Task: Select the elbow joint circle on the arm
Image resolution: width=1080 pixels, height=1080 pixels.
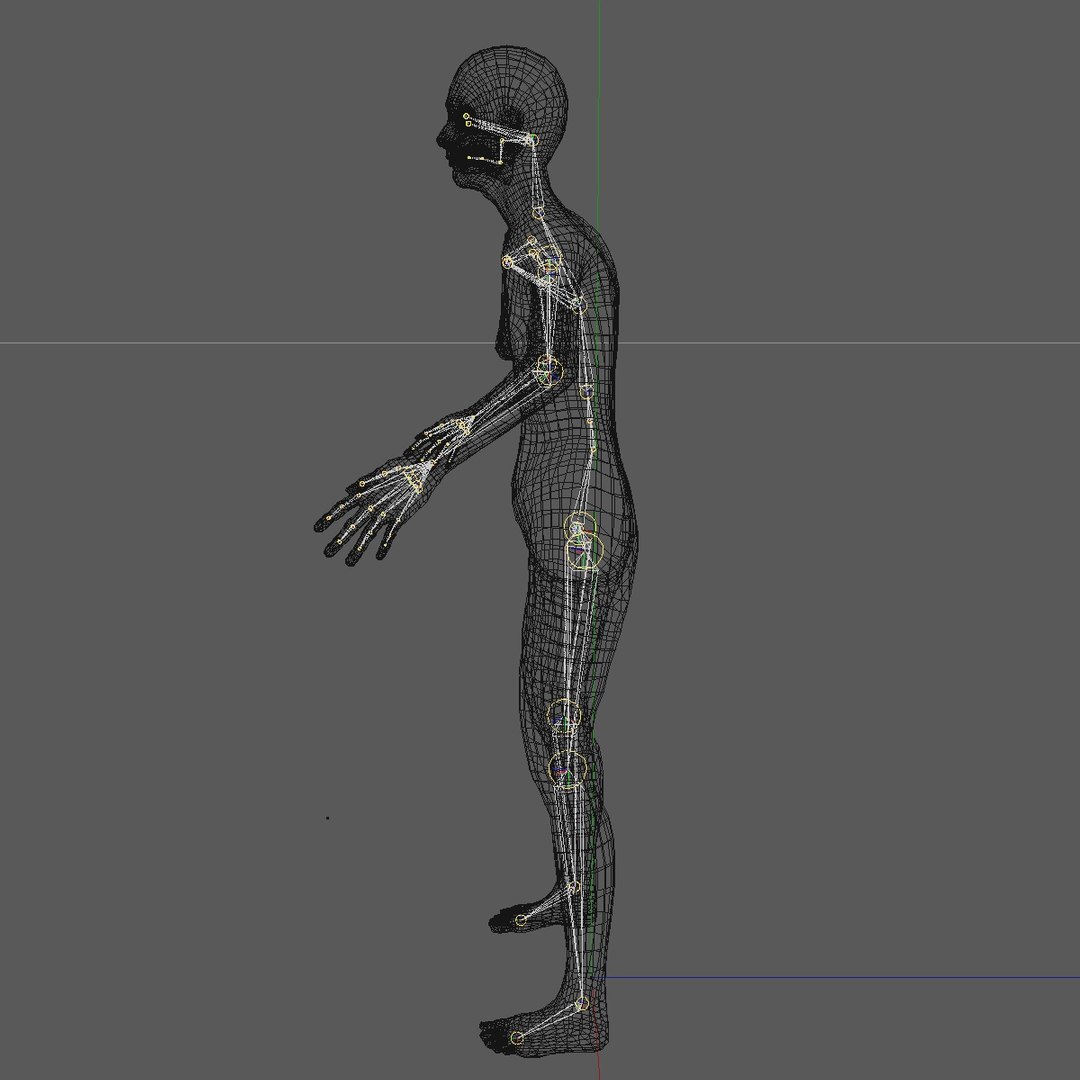Action: (549, 373)
